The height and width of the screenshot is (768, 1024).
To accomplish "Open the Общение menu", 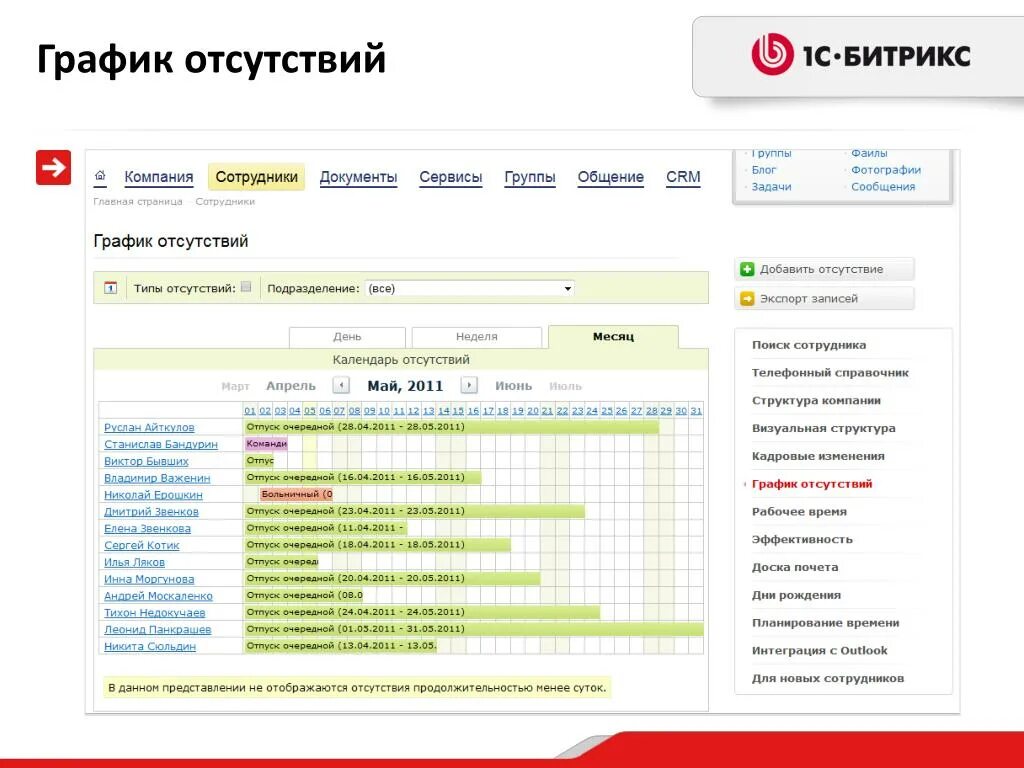I will tap(611, 177).
